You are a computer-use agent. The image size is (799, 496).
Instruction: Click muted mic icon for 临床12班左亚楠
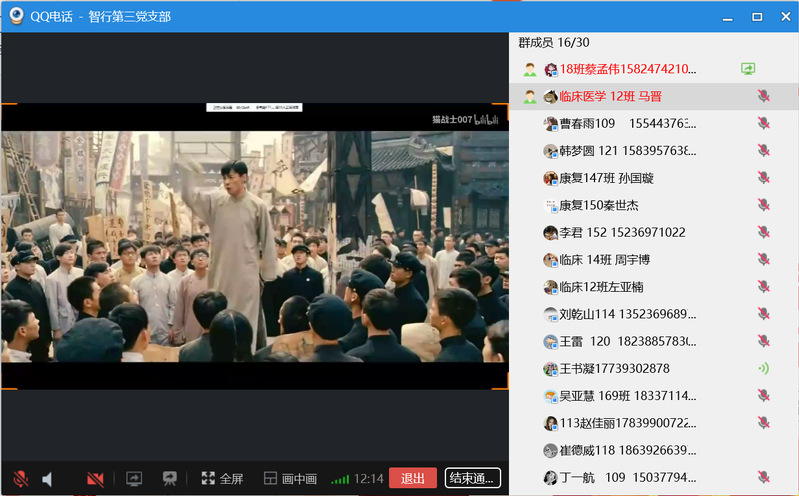click(x=763, y=286)
